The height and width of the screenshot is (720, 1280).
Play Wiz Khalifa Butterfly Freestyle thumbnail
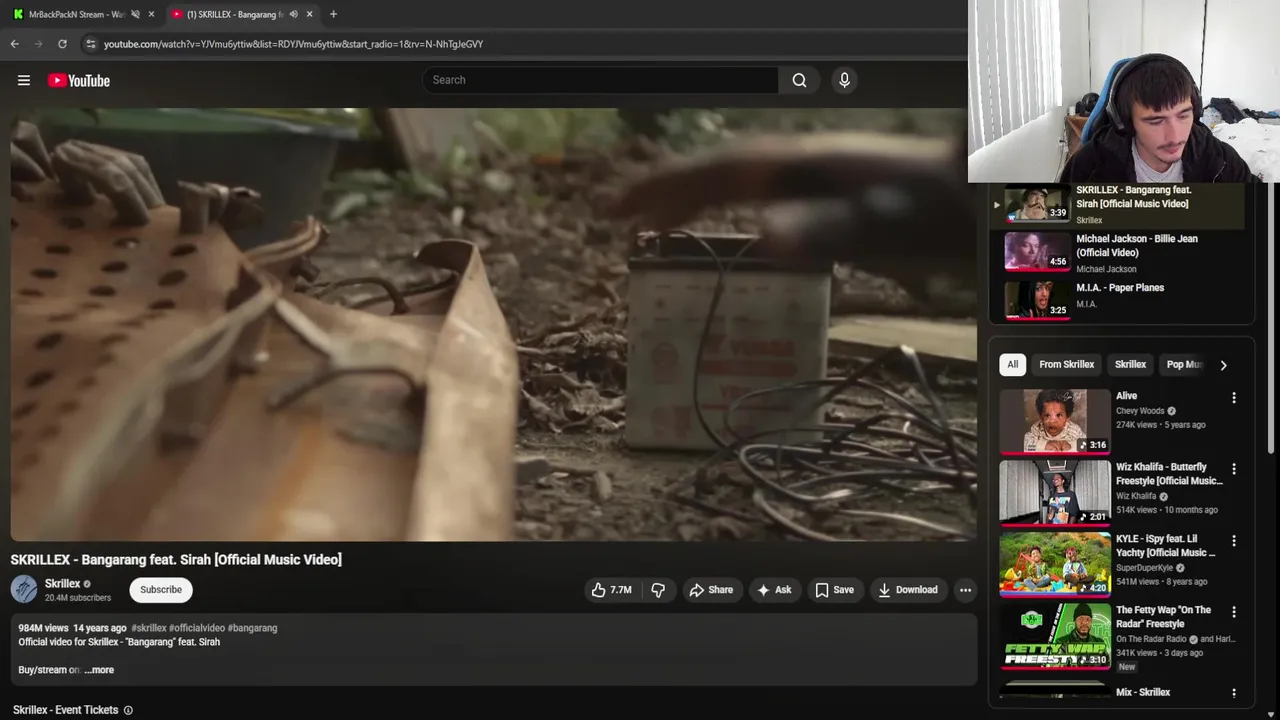1055,493
